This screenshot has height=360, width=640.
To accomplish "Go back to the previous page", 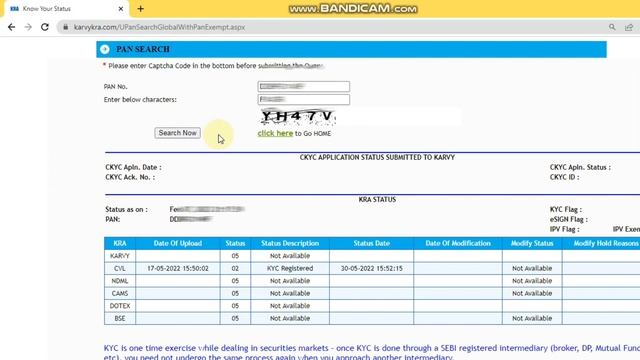I will tap(11, 27).
